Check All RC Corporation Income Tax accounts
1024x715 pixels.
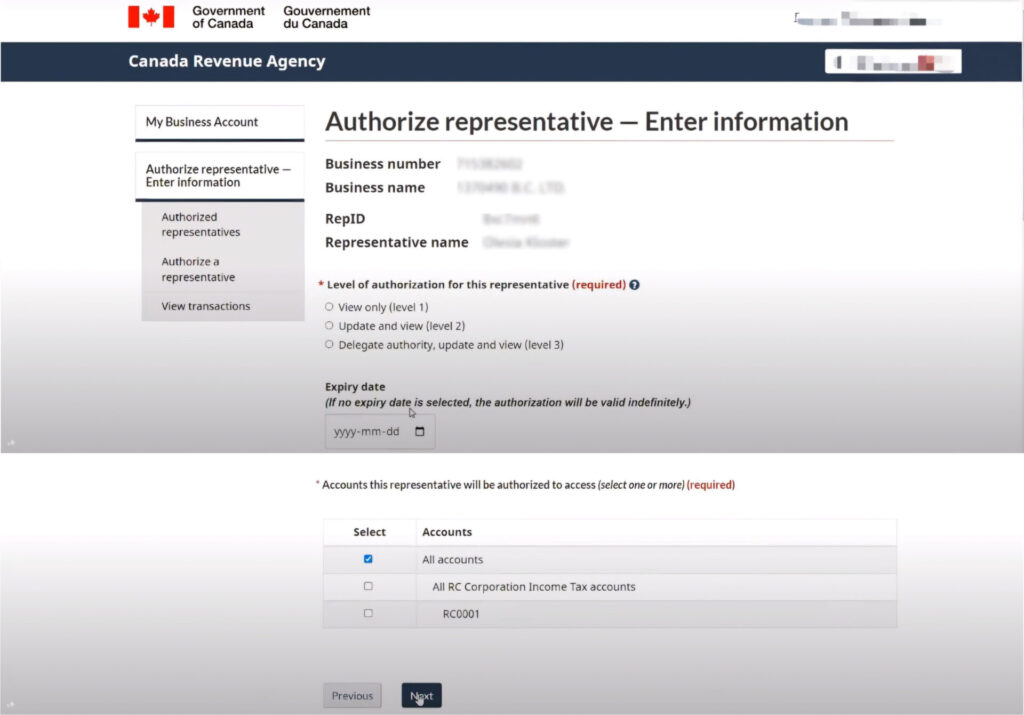point(368,586)
